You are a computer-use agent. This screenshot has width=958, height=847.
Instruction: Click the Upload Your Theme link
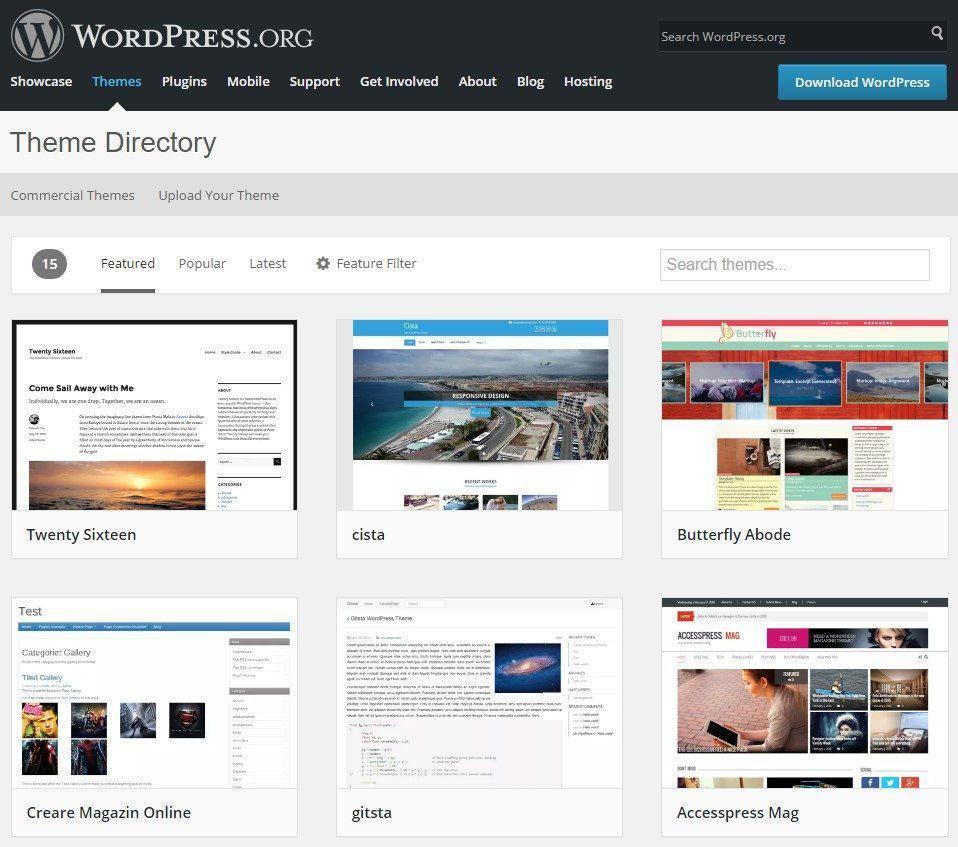point(218,196)
